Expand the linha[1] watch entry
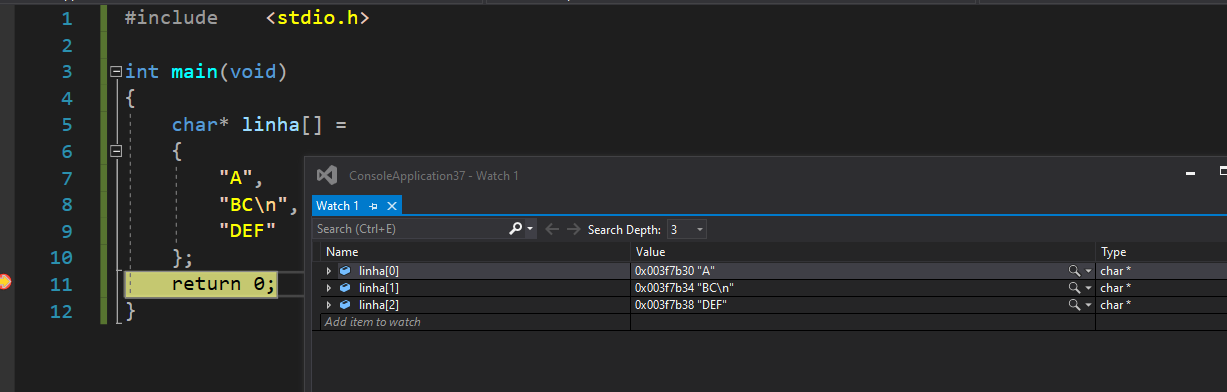 [329, 288]
